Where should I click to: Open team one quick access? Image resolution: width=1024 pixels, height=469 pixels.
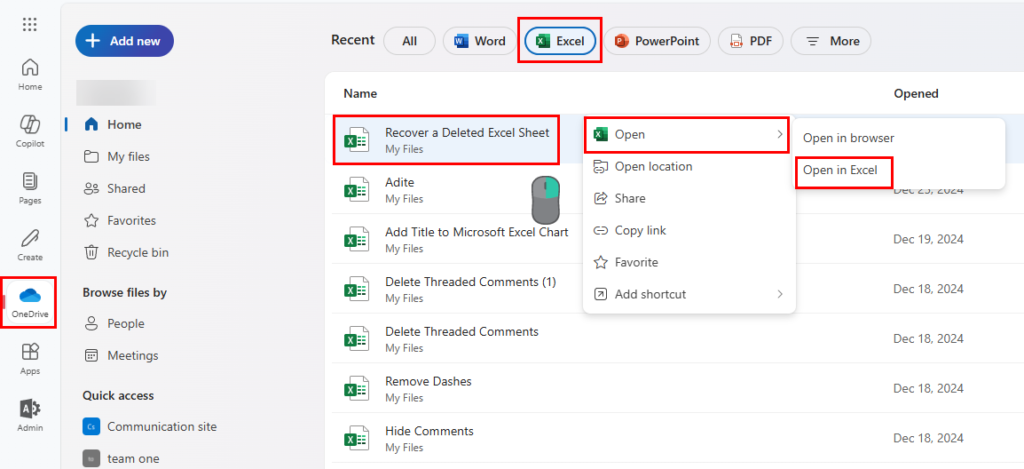pos(121,459)
